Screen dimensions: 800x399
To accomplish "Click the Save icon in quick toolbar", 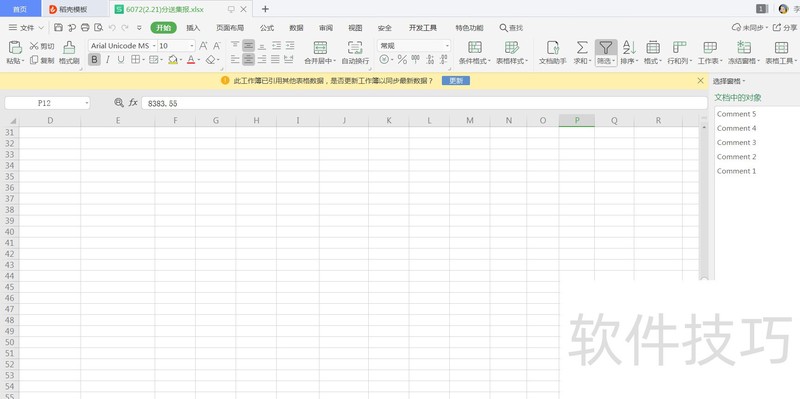I will 58,28.
